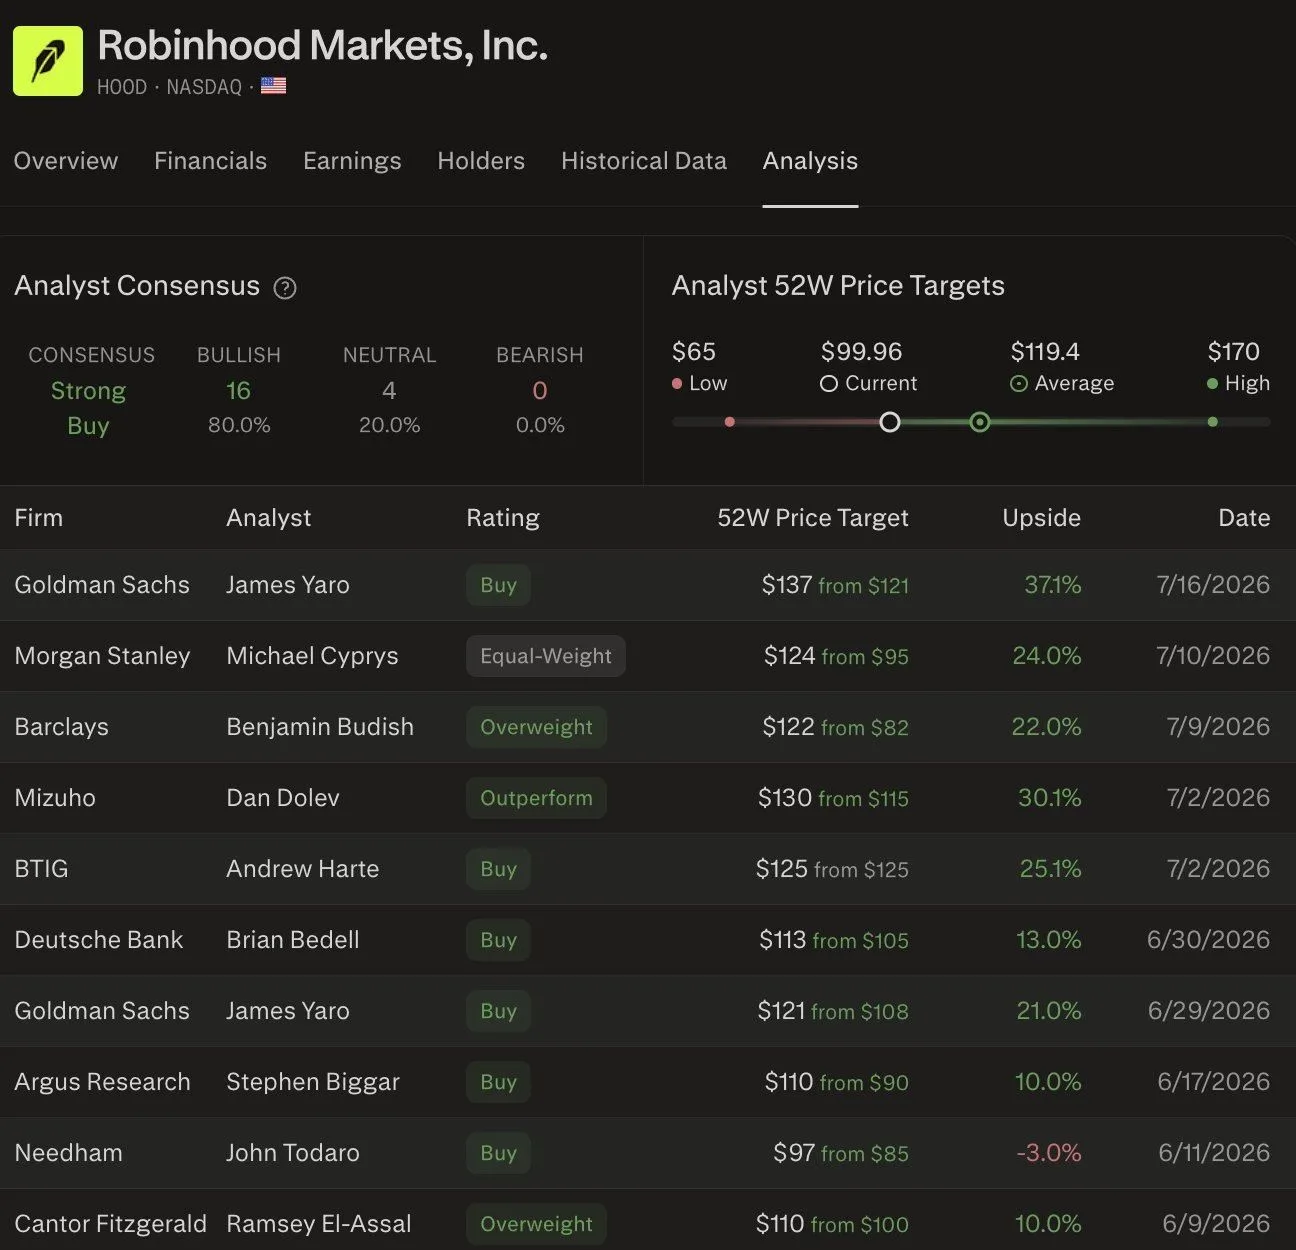Click the Buy rating badge for James Yaro 7/16/2026

(498, 585)
